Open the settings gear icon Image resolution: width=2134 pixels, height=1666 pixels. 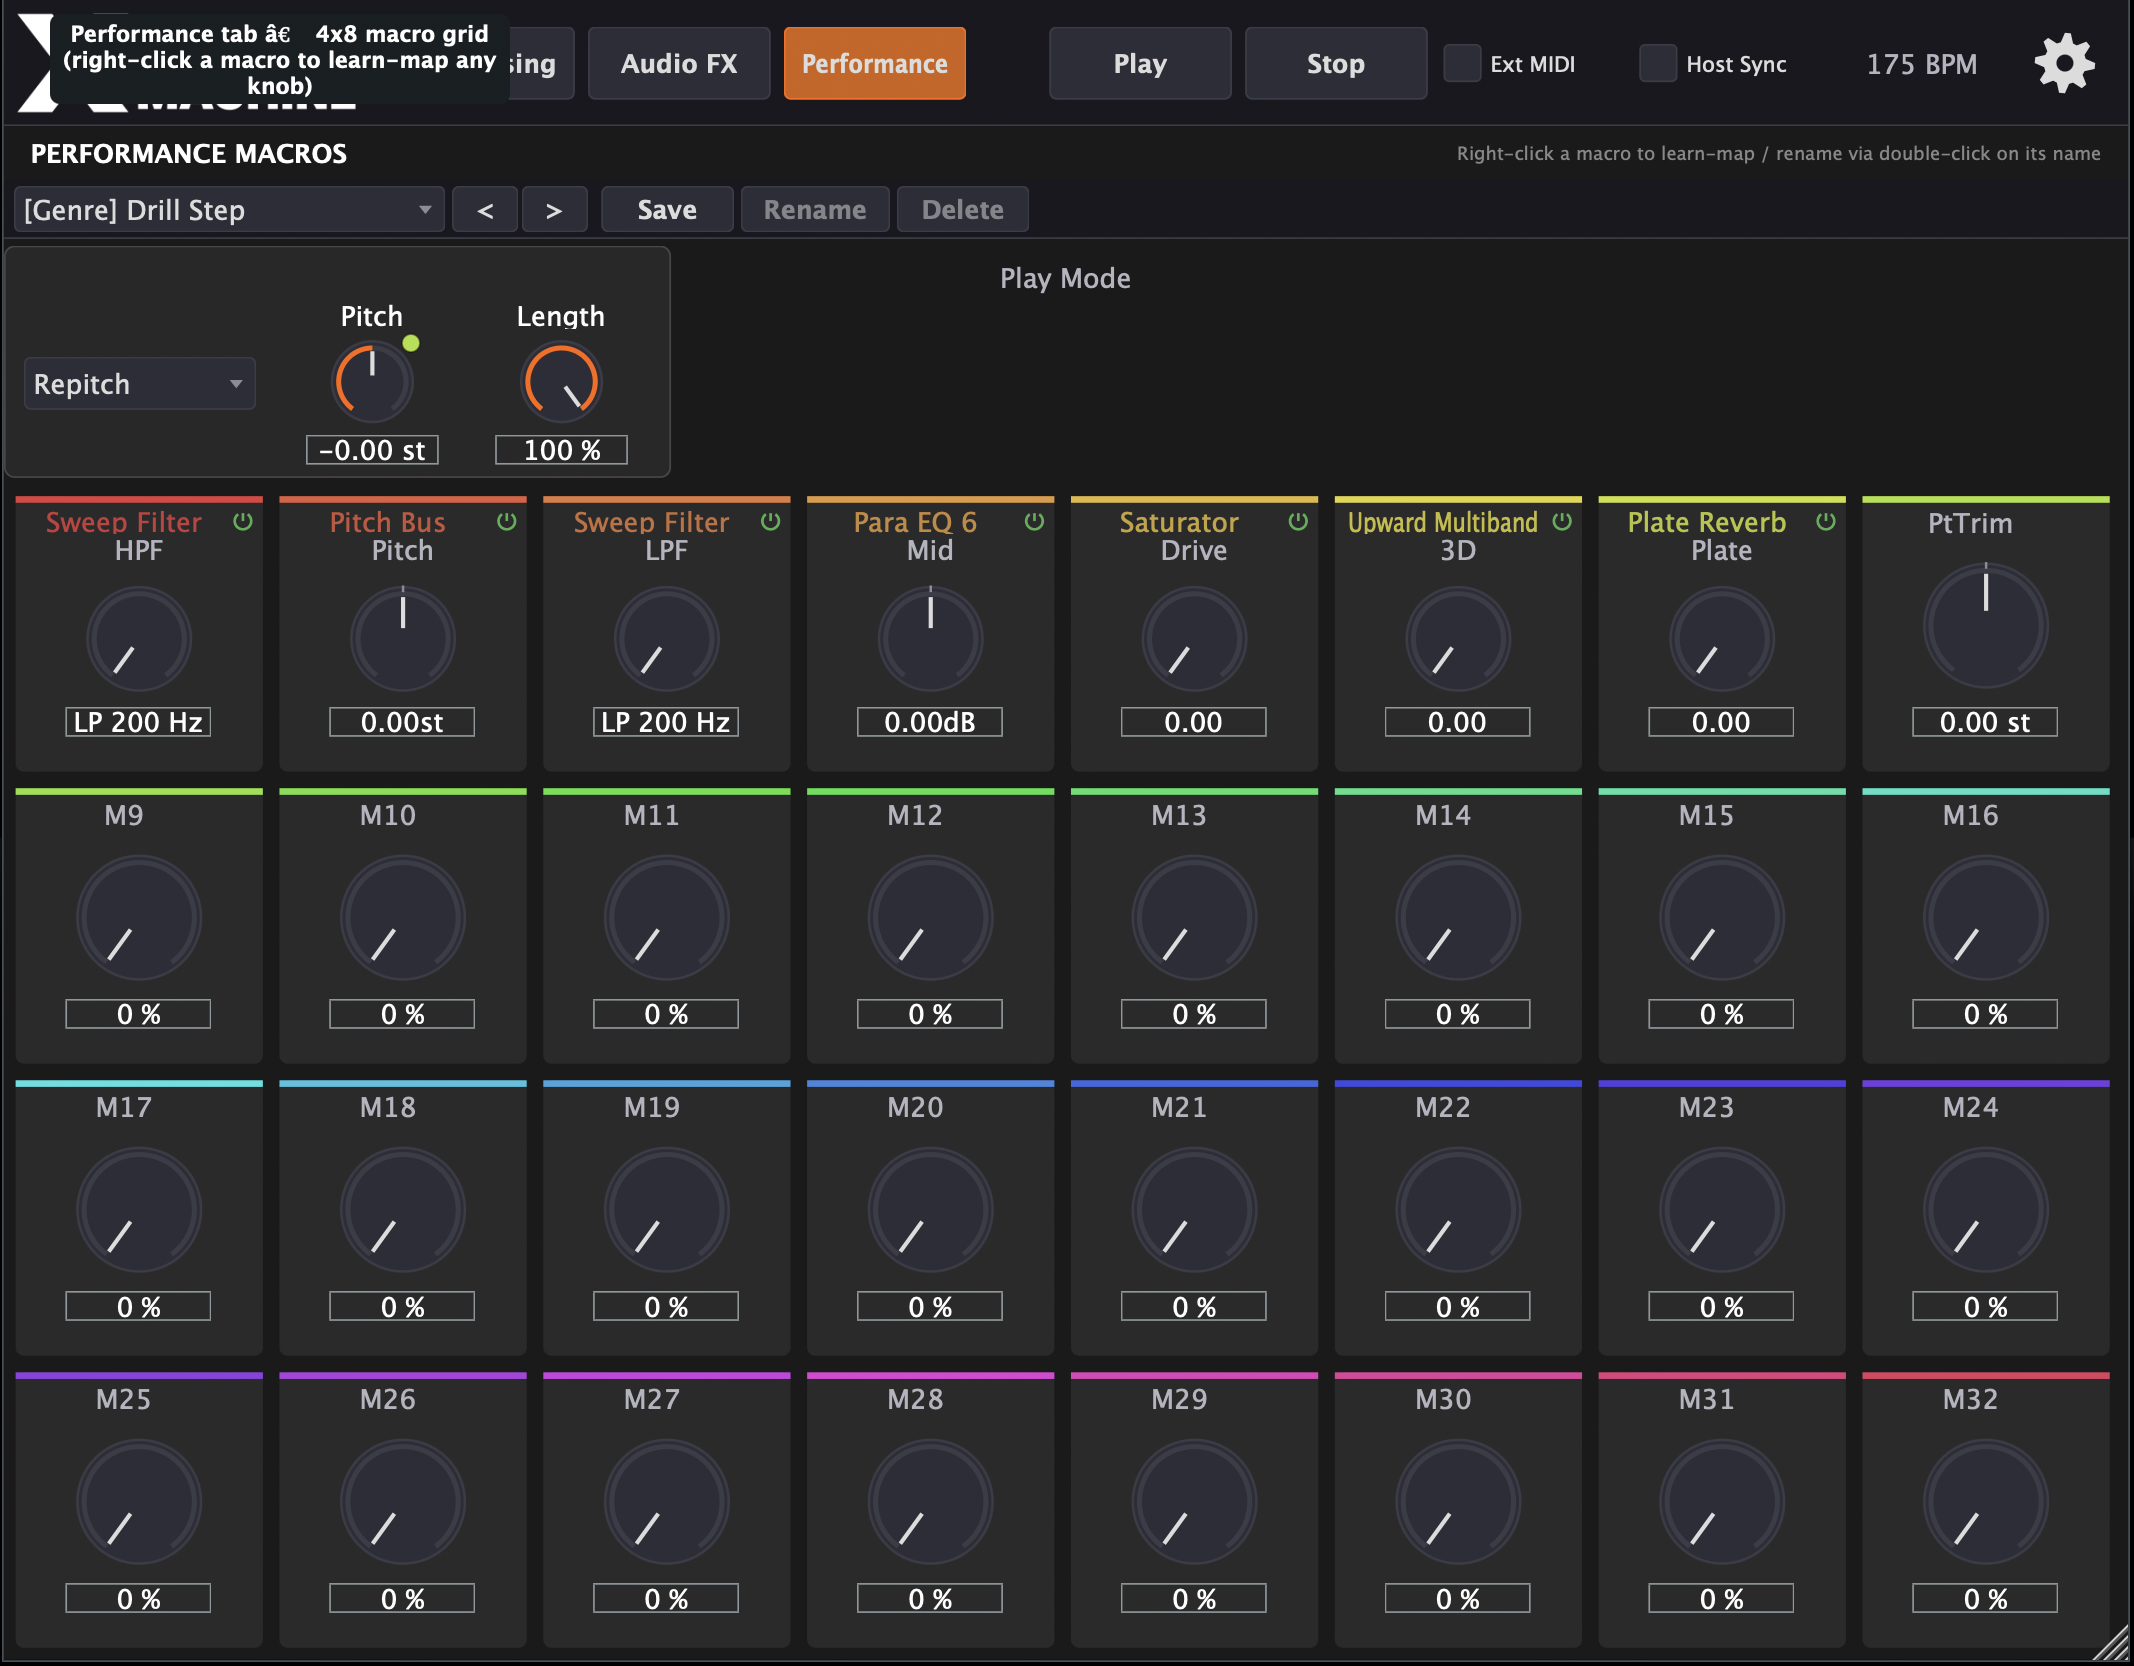coord(2064,64)
